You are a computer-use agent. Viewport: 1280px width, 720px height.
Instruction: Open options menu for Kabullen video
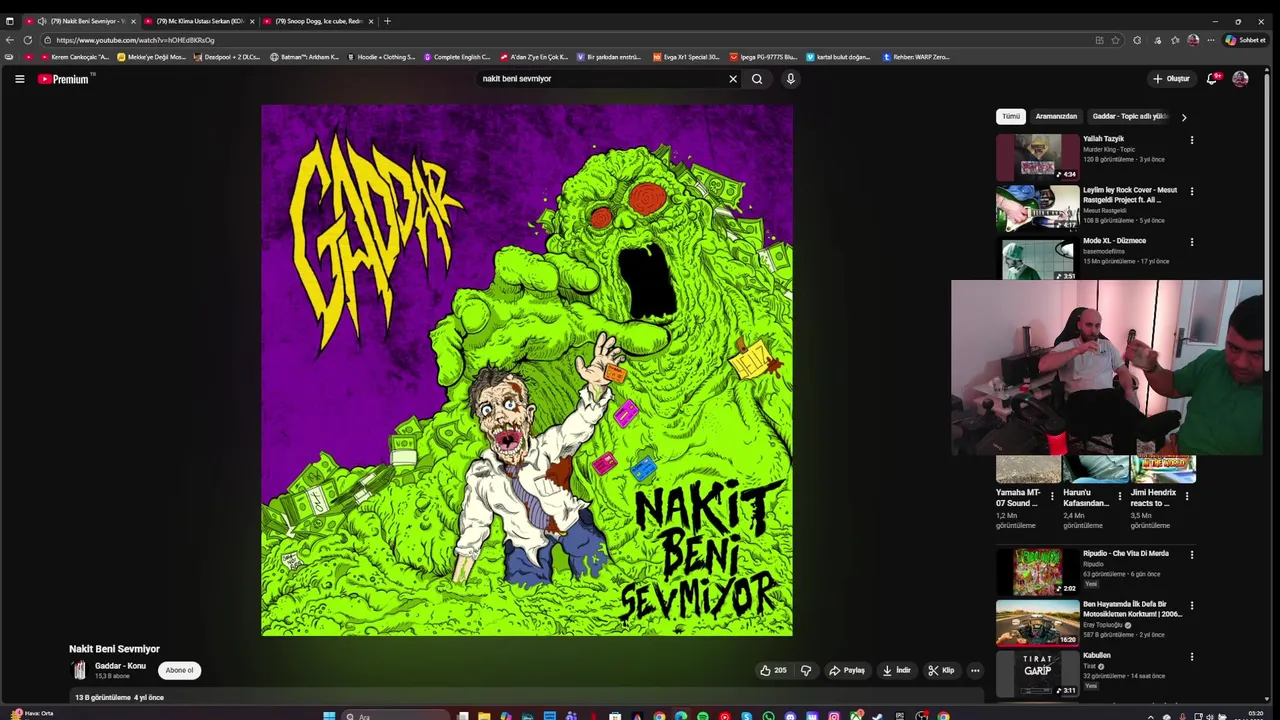pos(1191,657)
